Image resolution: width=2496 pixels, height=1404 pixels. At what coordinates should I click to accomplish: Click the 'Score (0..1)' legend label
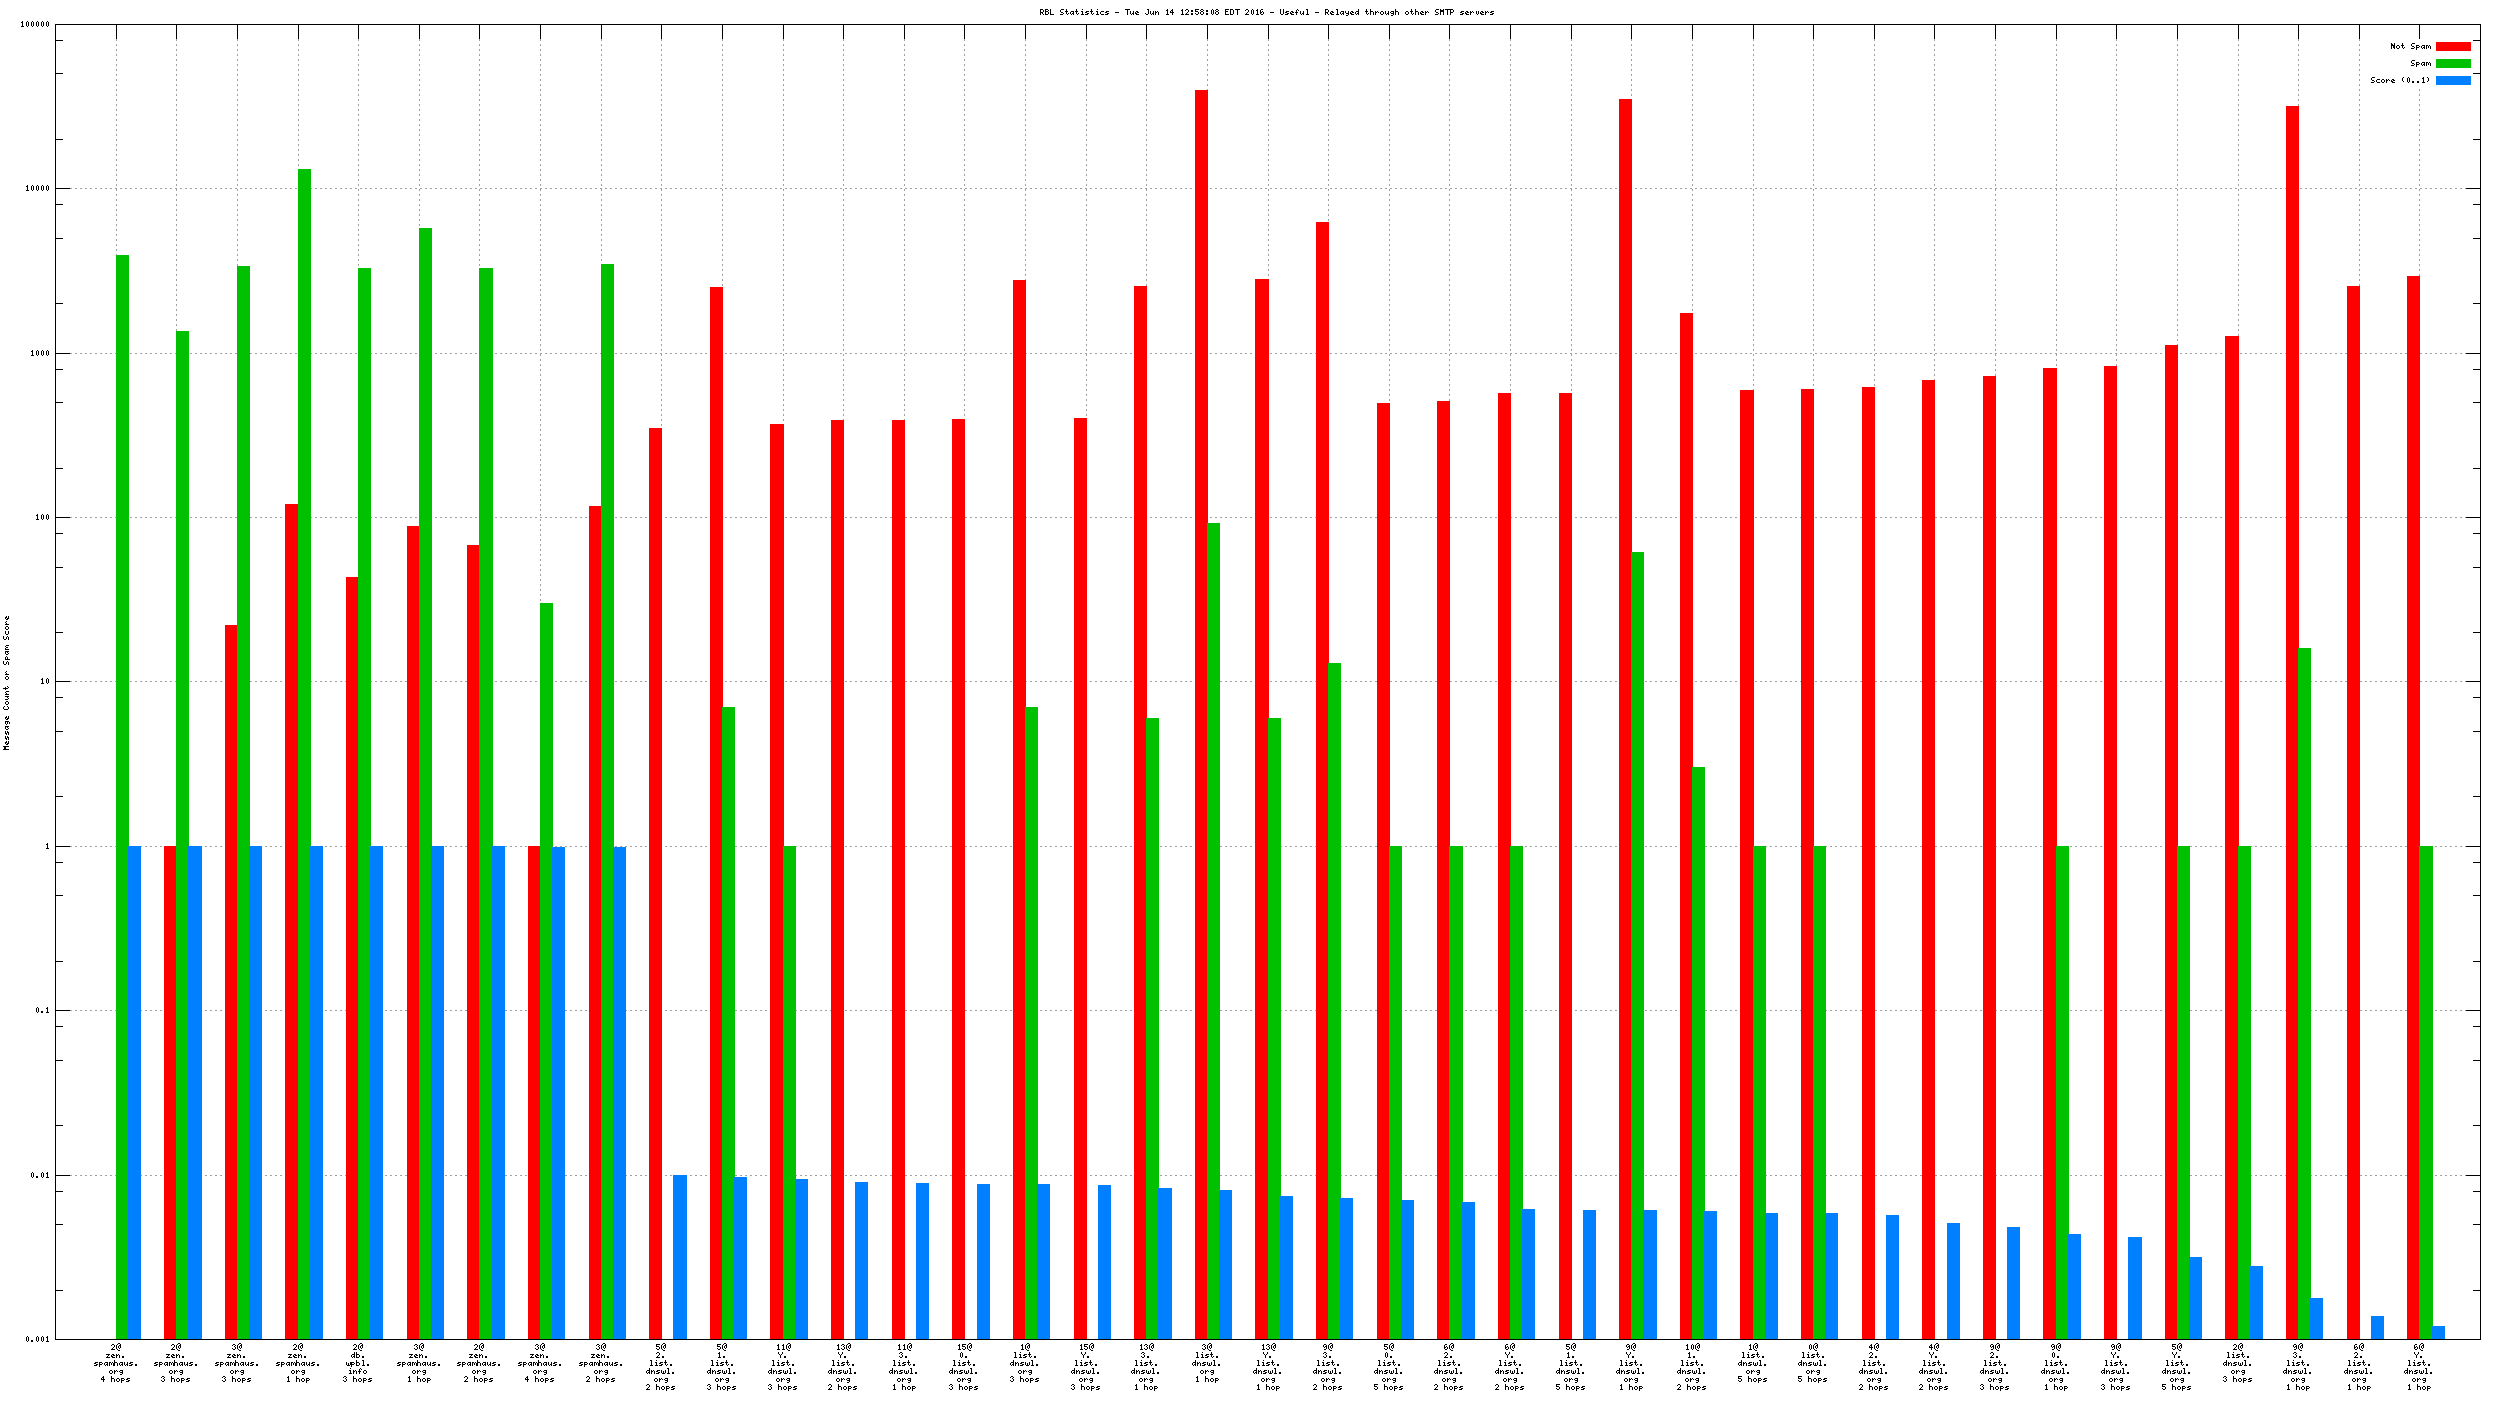2399,81
